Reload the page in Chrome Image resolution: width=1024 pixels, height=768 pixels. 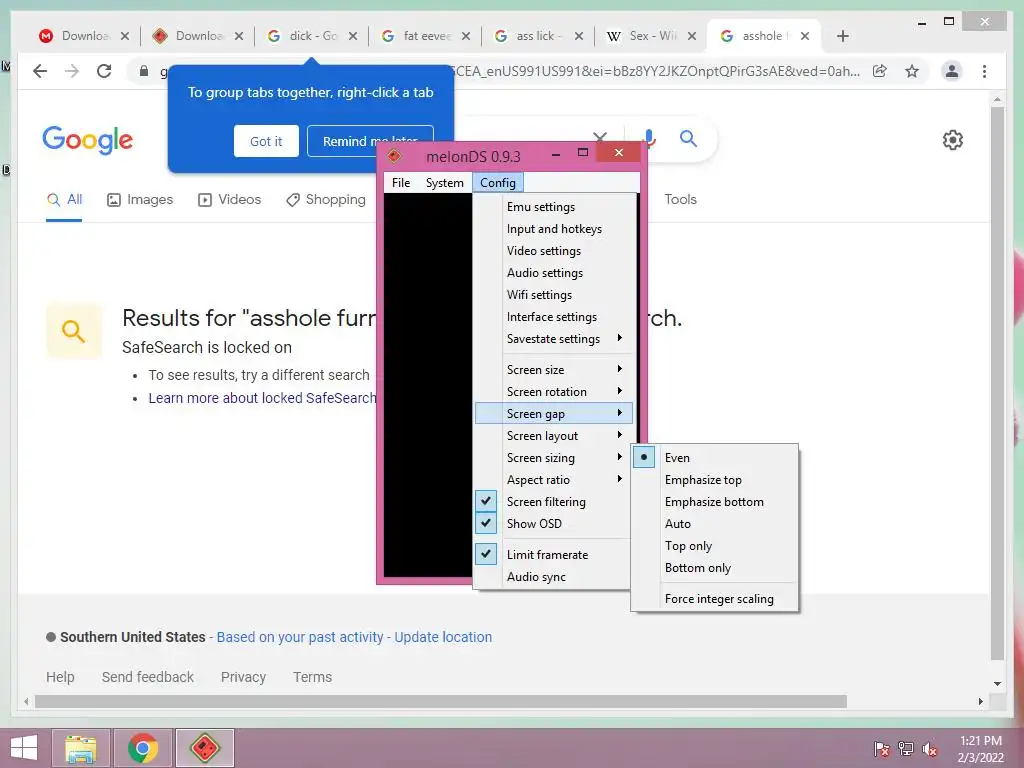pyautogui.click(x=104, y=71)
